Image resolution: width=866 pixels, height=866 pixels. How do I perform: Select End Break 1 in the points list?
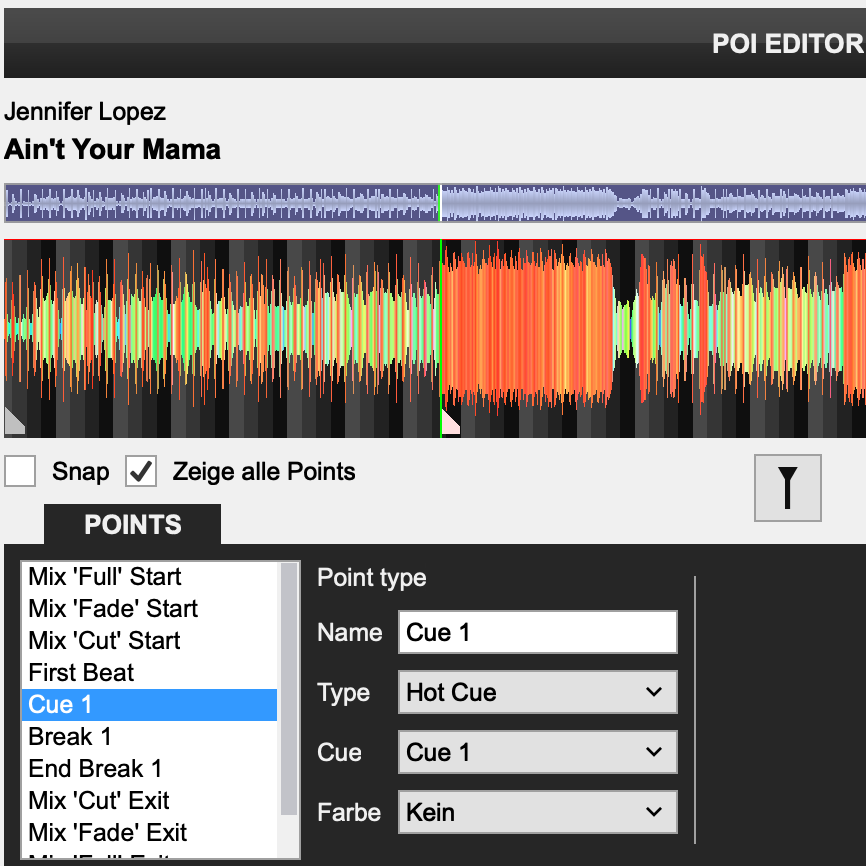[149, 769]
